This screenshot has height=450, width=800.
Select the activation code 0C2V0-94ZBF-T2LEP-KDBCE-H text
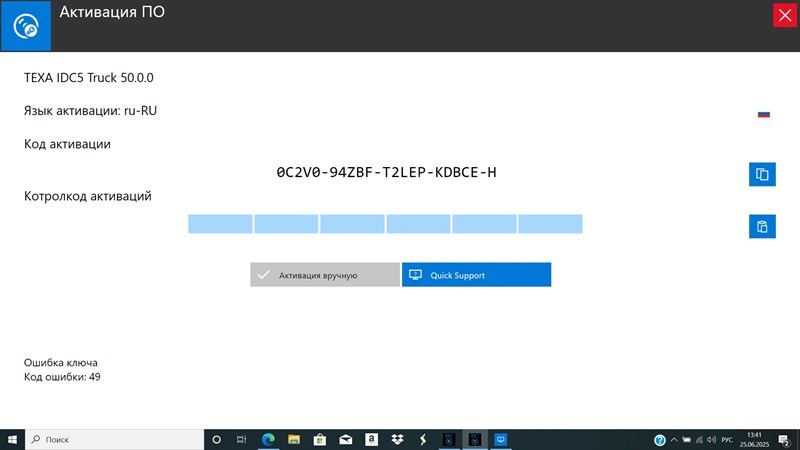point(386,172)
